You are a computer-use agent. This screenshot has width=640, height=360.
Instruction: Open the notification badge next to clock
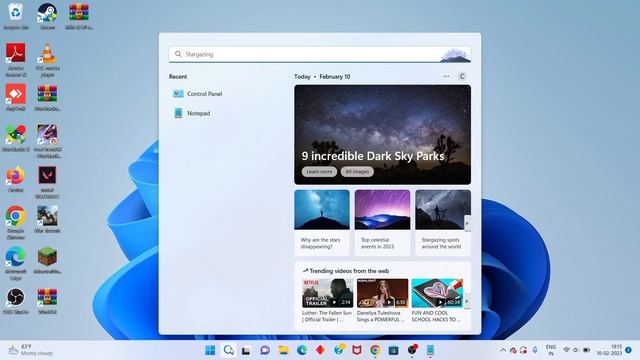tap(629, 350)
